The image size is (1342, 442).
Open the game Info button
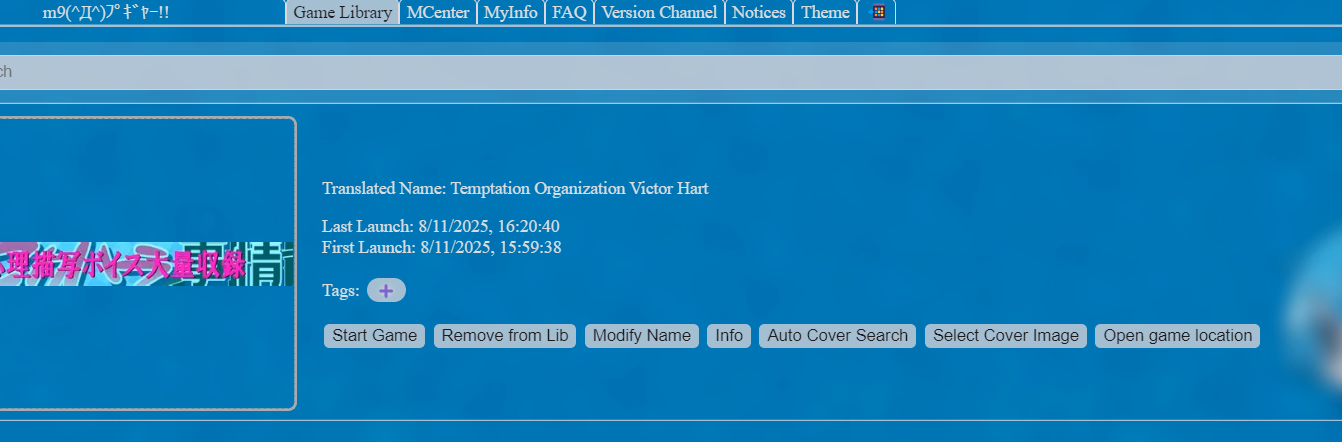click(x=729, y=336)
